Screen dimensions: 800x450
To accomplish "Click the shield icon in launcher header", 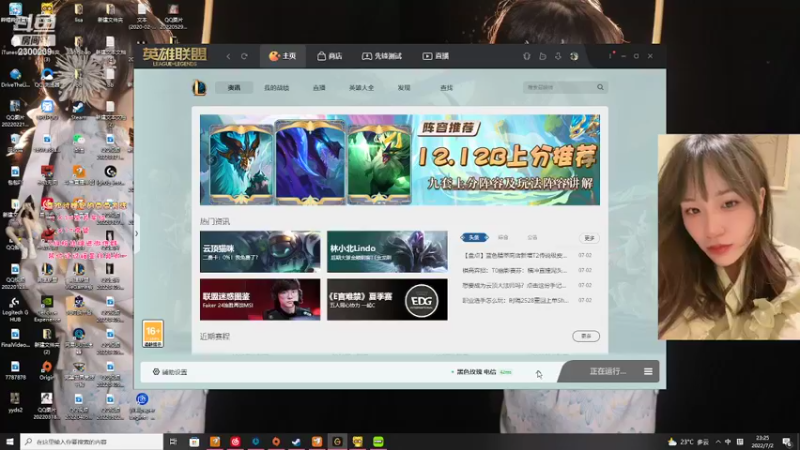I will click(527, 56).
